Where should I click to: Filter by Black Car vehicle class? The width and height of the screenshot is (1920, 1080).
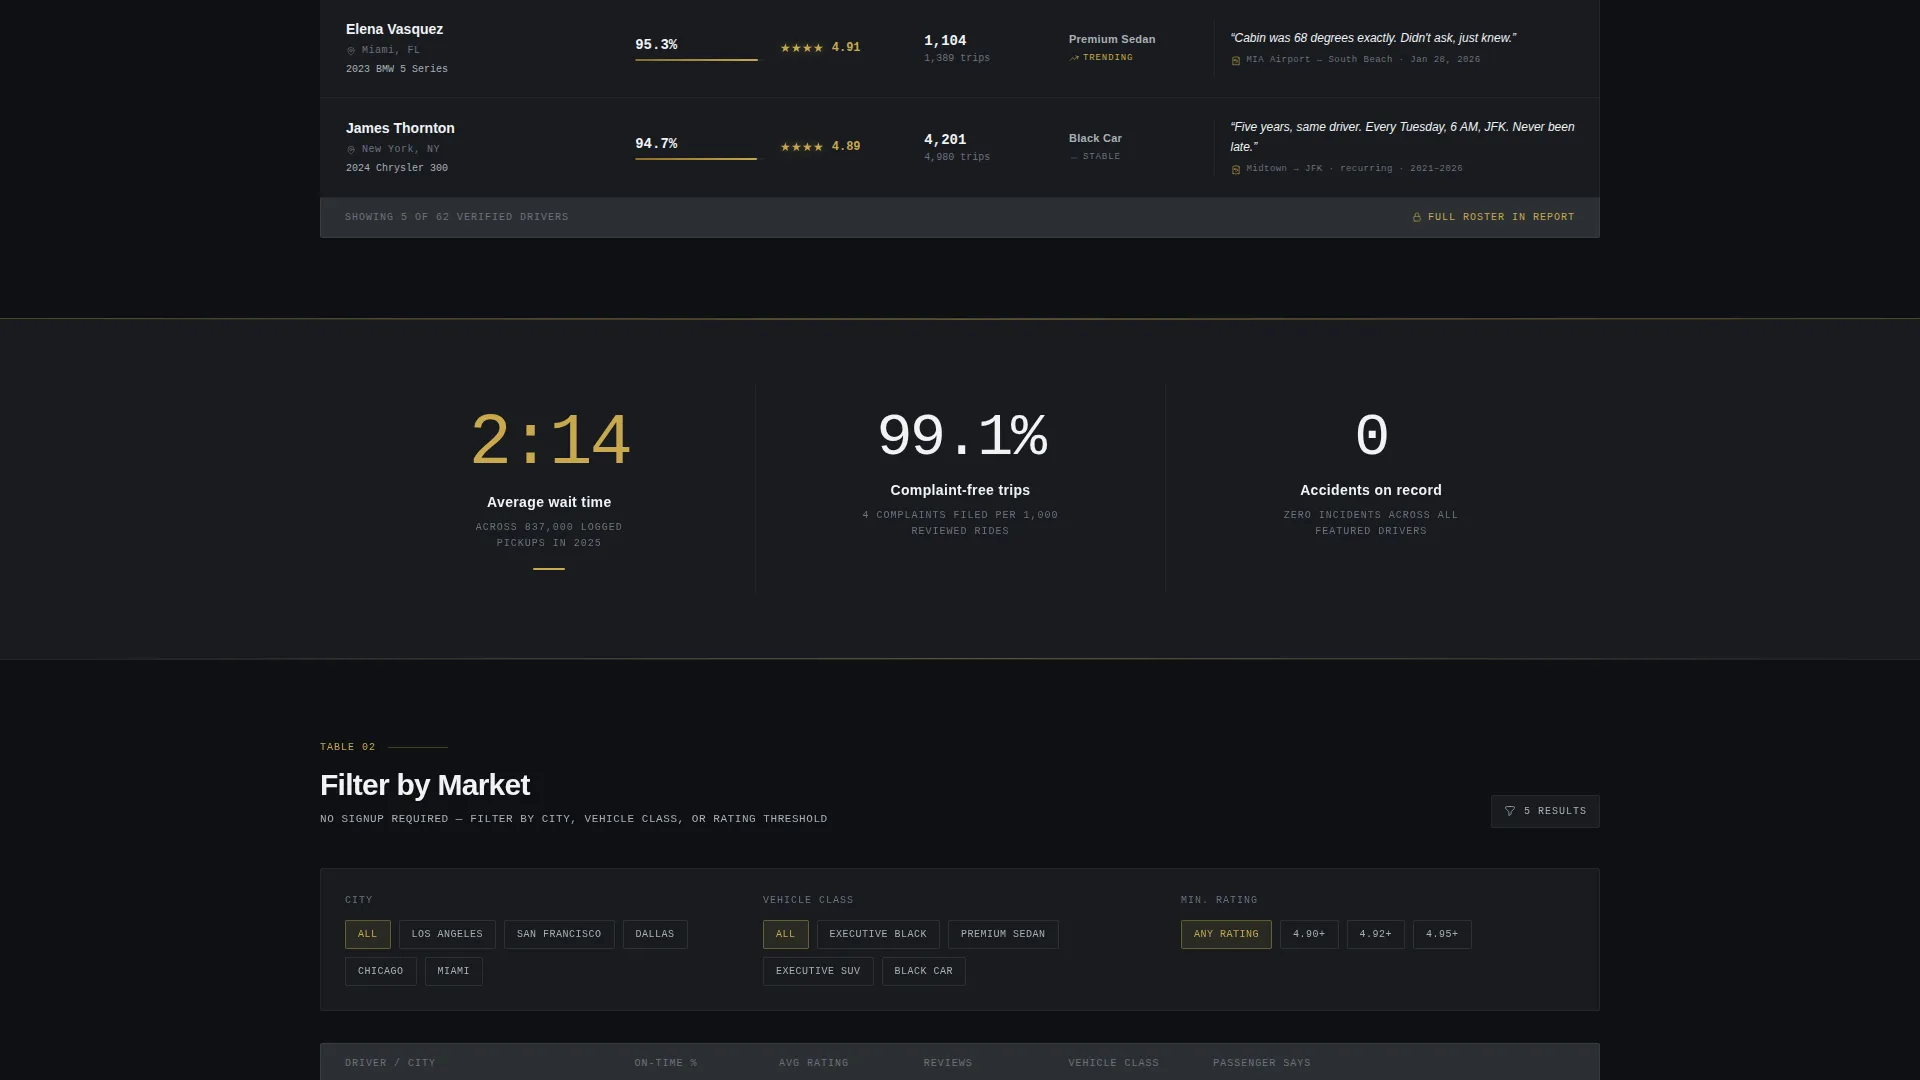(924, 972)
